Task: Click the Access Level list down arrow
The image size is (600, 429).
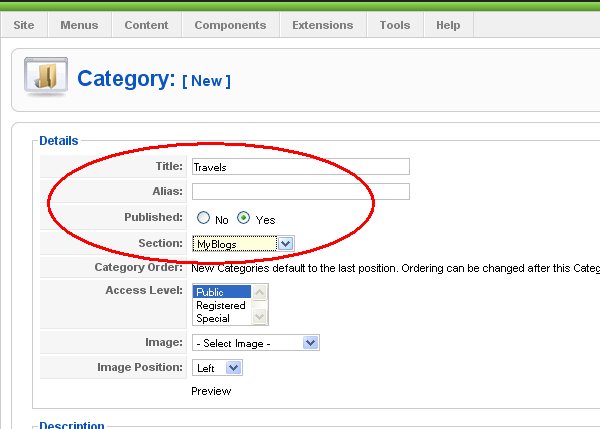Action: [x=259, y=317]
